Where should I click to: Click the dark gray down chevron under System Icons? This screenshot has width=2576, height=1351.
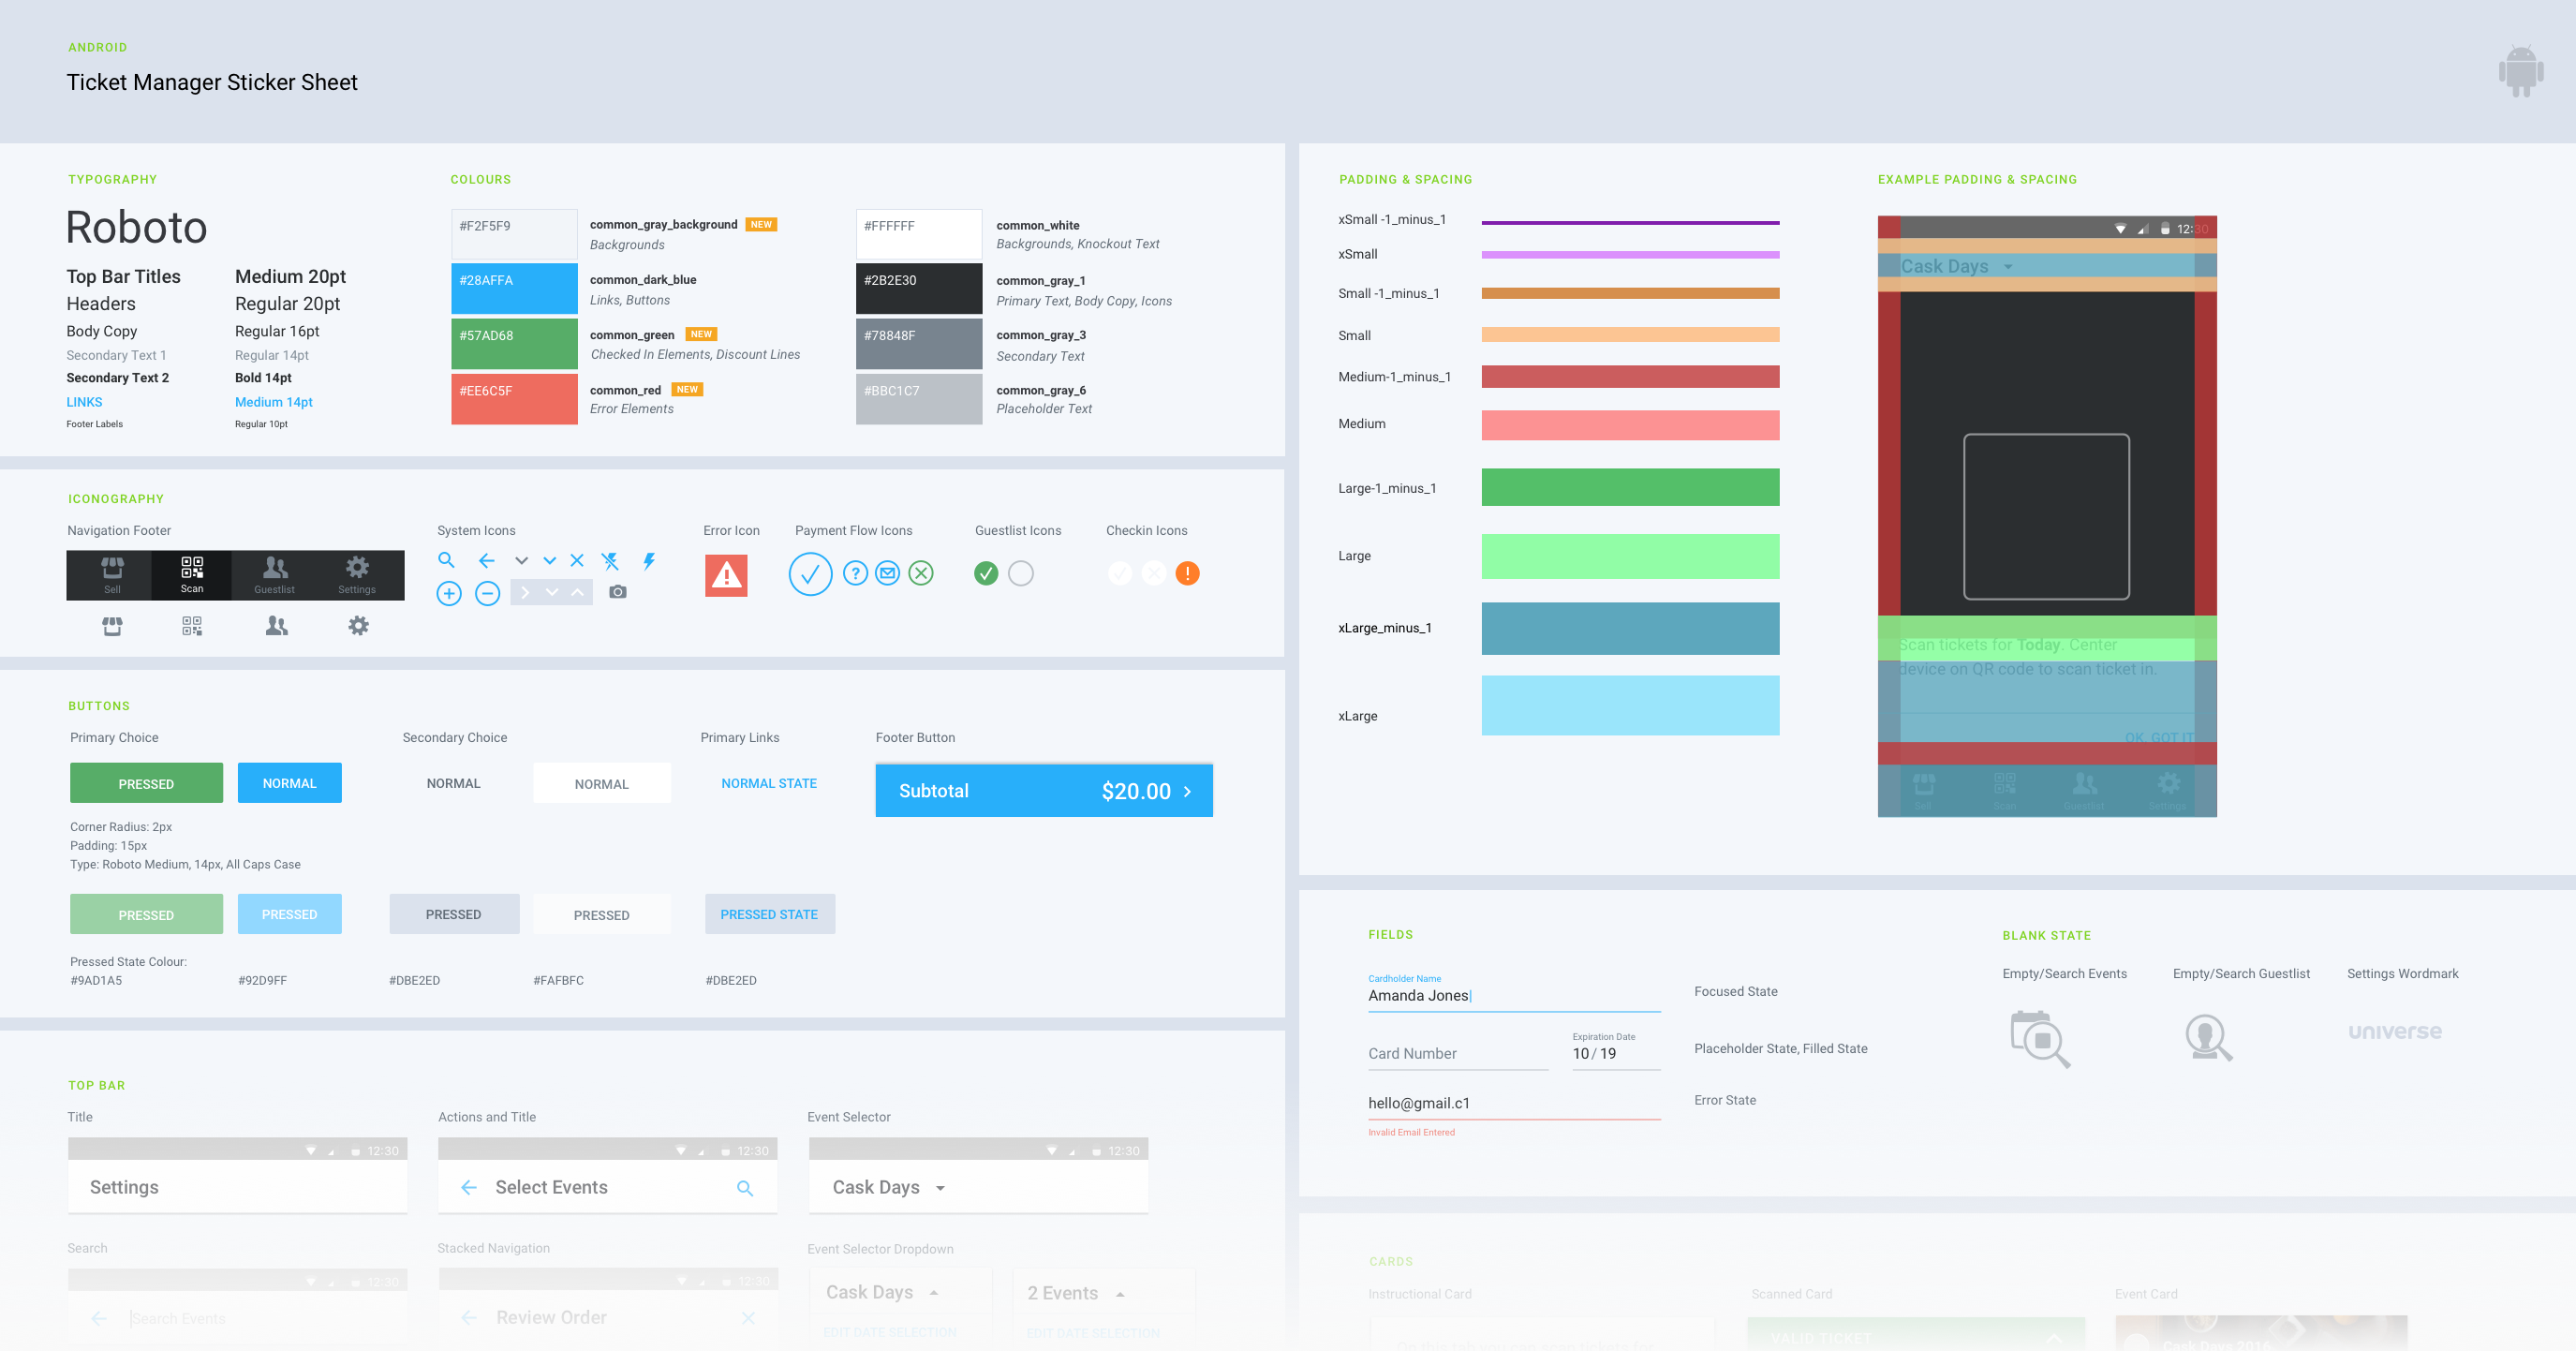click(x=521, y=561)
